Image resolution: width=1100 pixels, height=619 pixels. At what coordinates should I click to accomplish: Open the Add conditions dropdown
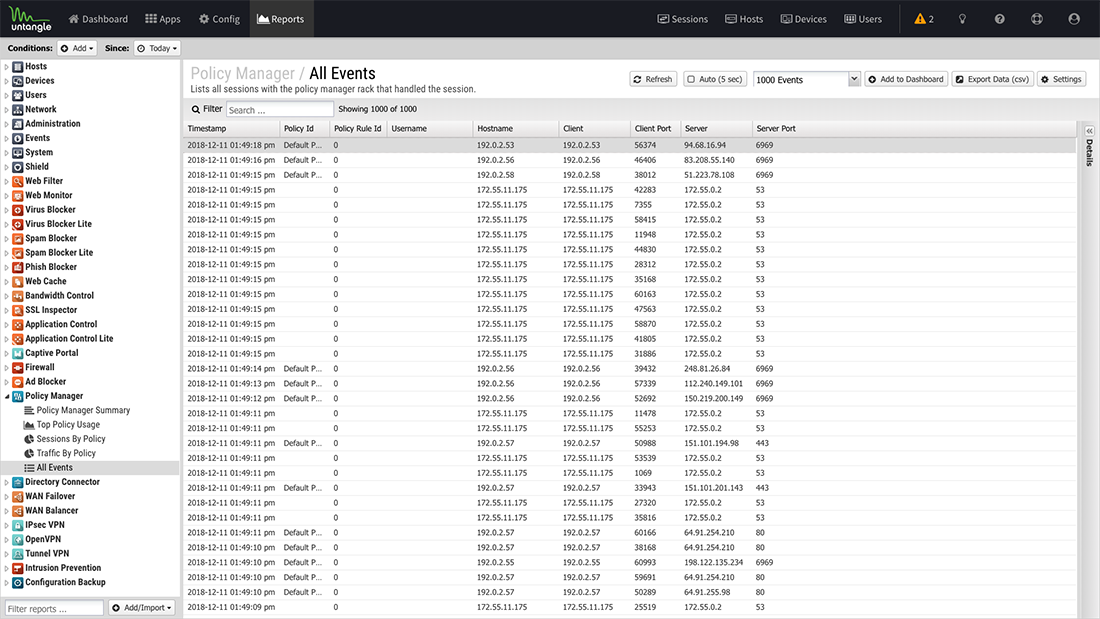point(76,48)
